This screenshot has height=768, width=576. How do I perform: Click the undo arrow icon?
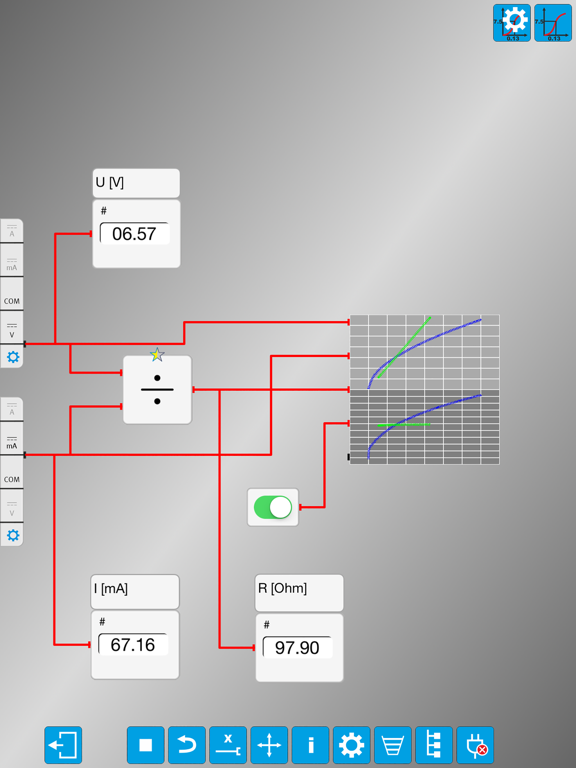click(187, 745)
